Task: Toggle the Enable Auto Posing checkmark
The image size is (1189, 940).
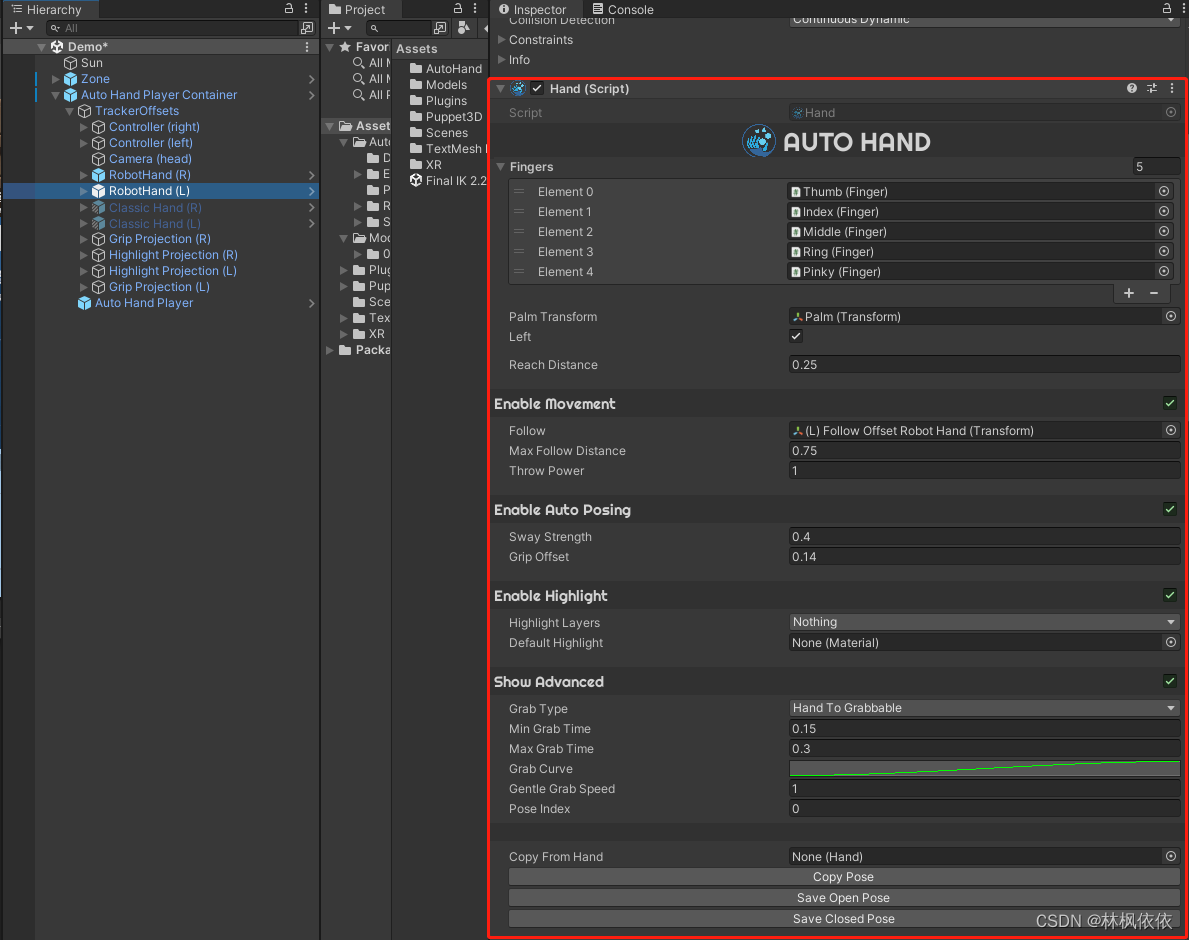Action: click(x=1170, y=509)
